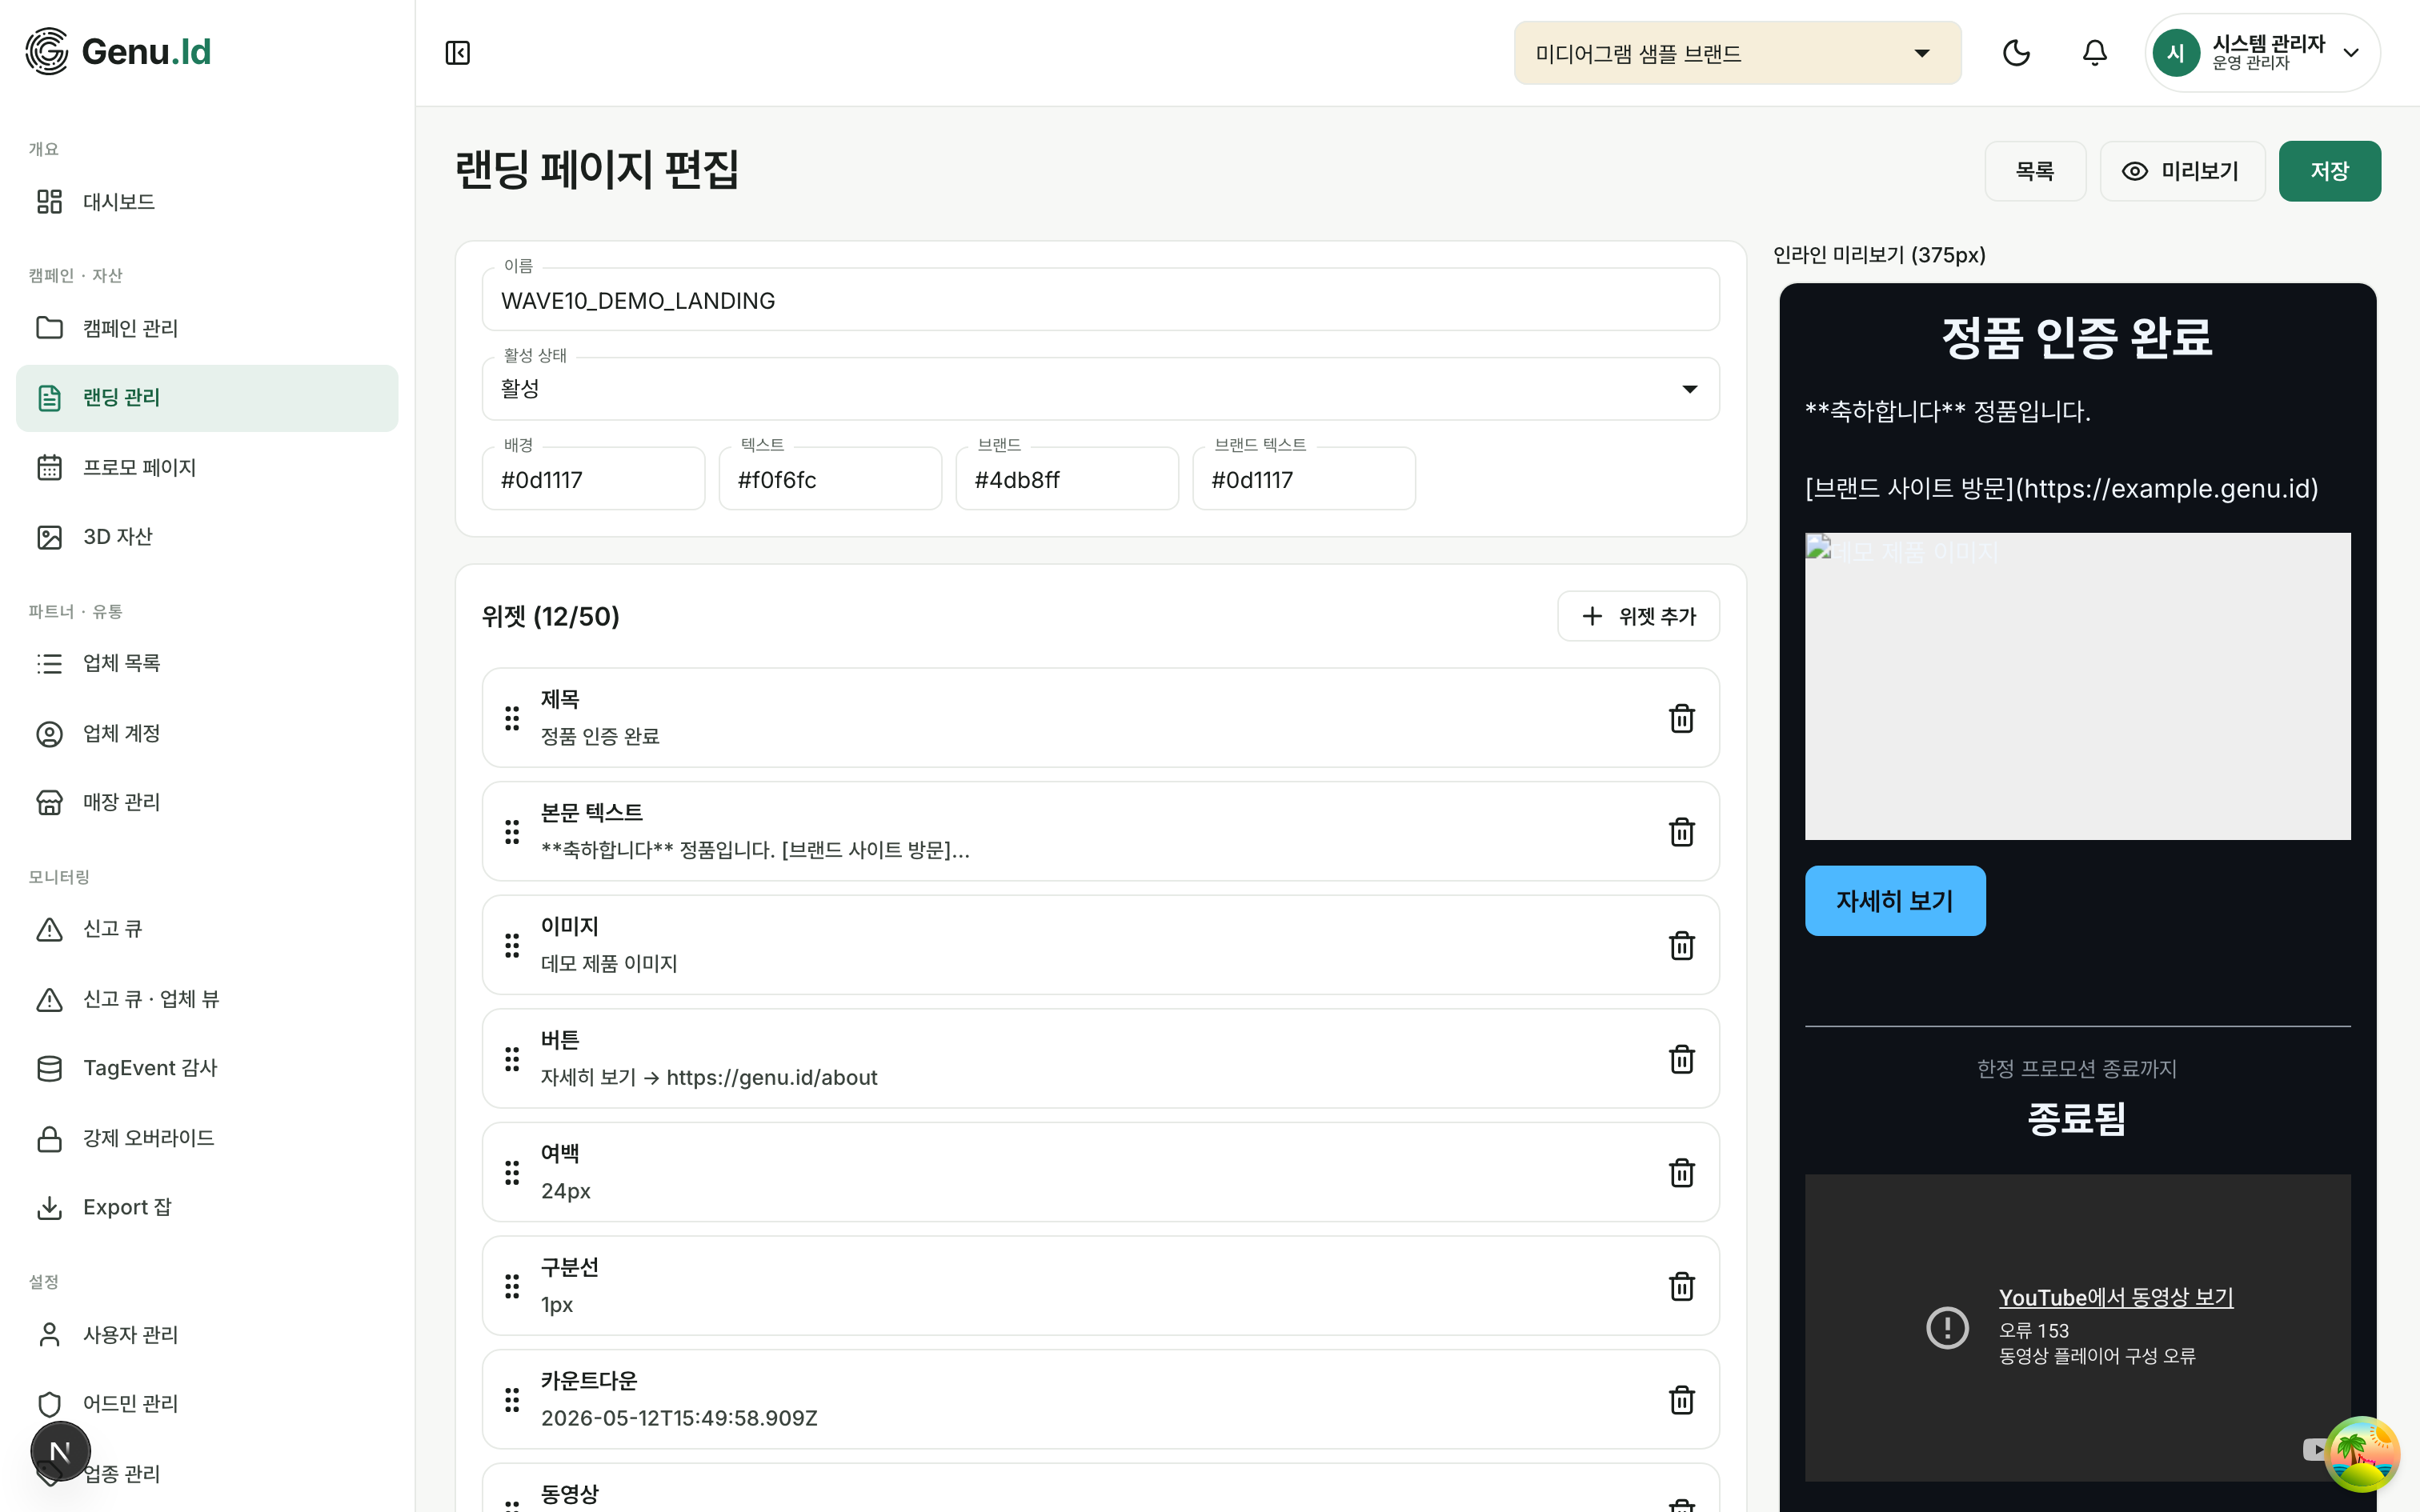The width and height of the screenshot is (2420, 1512).
Task: Delete the 여백 widget
Action: point(1681,1172)
